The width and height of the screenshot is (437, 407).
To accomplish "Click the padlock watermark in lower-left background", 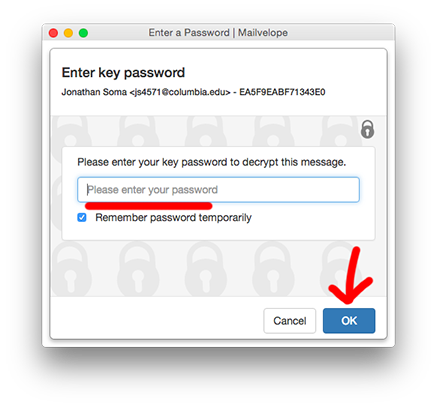I will click(71, 269).
